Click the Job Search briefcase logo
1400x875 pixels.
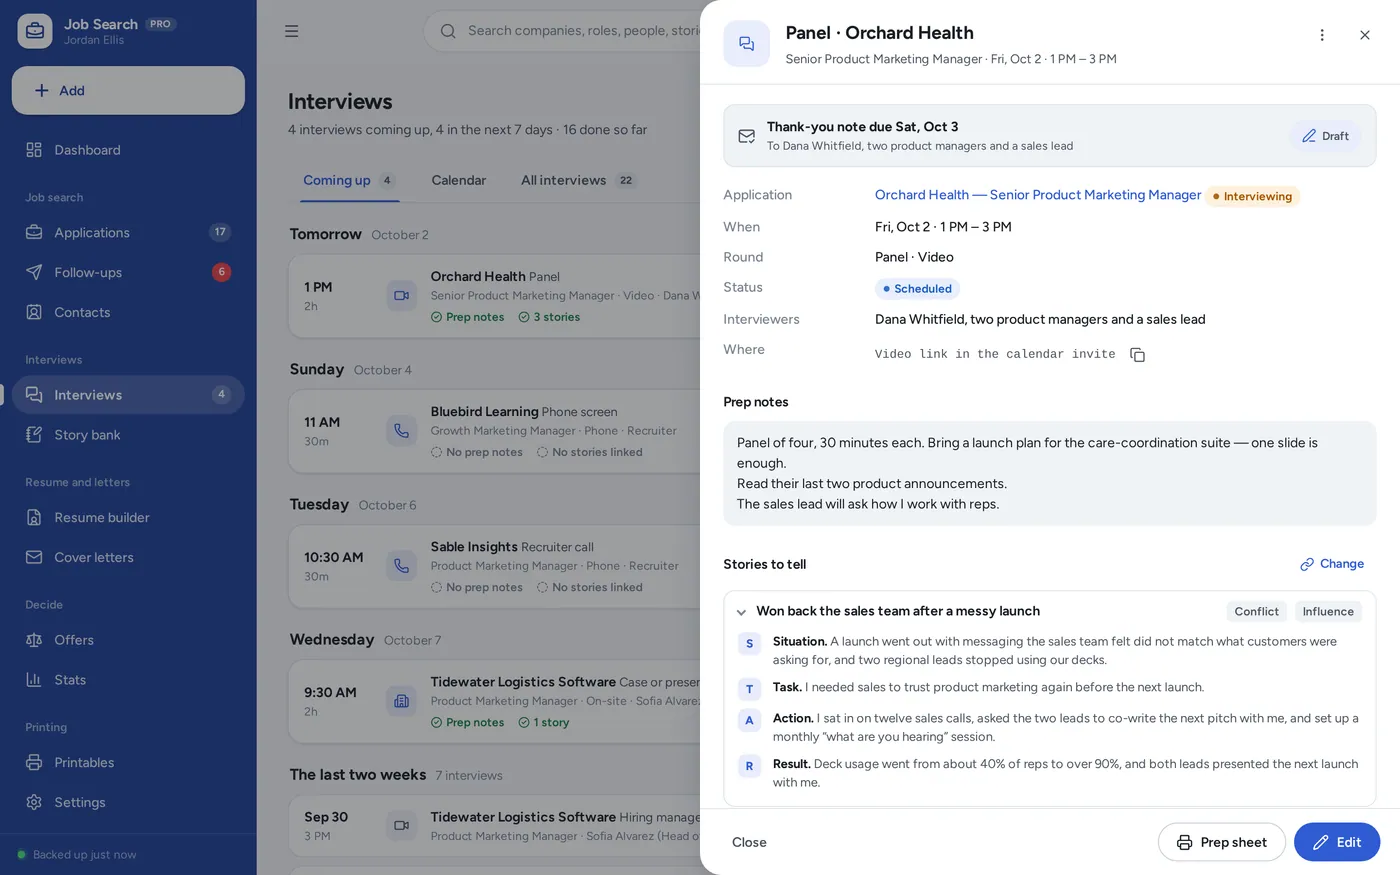[x=35, y=31]
